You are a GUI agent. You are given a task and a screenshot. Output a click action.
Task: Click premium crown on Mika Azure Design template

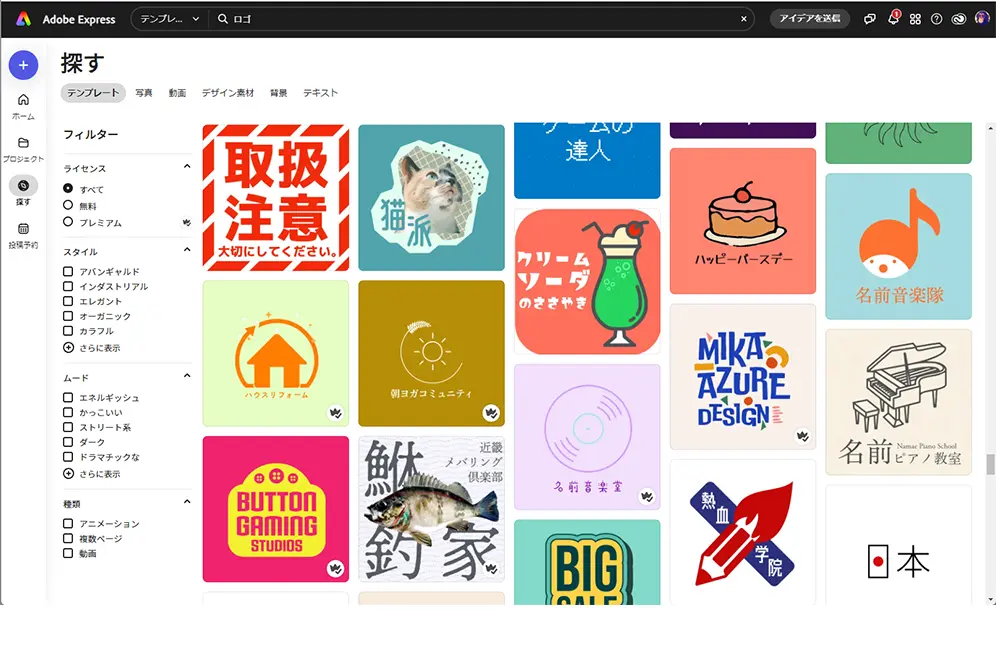(802, 436)
